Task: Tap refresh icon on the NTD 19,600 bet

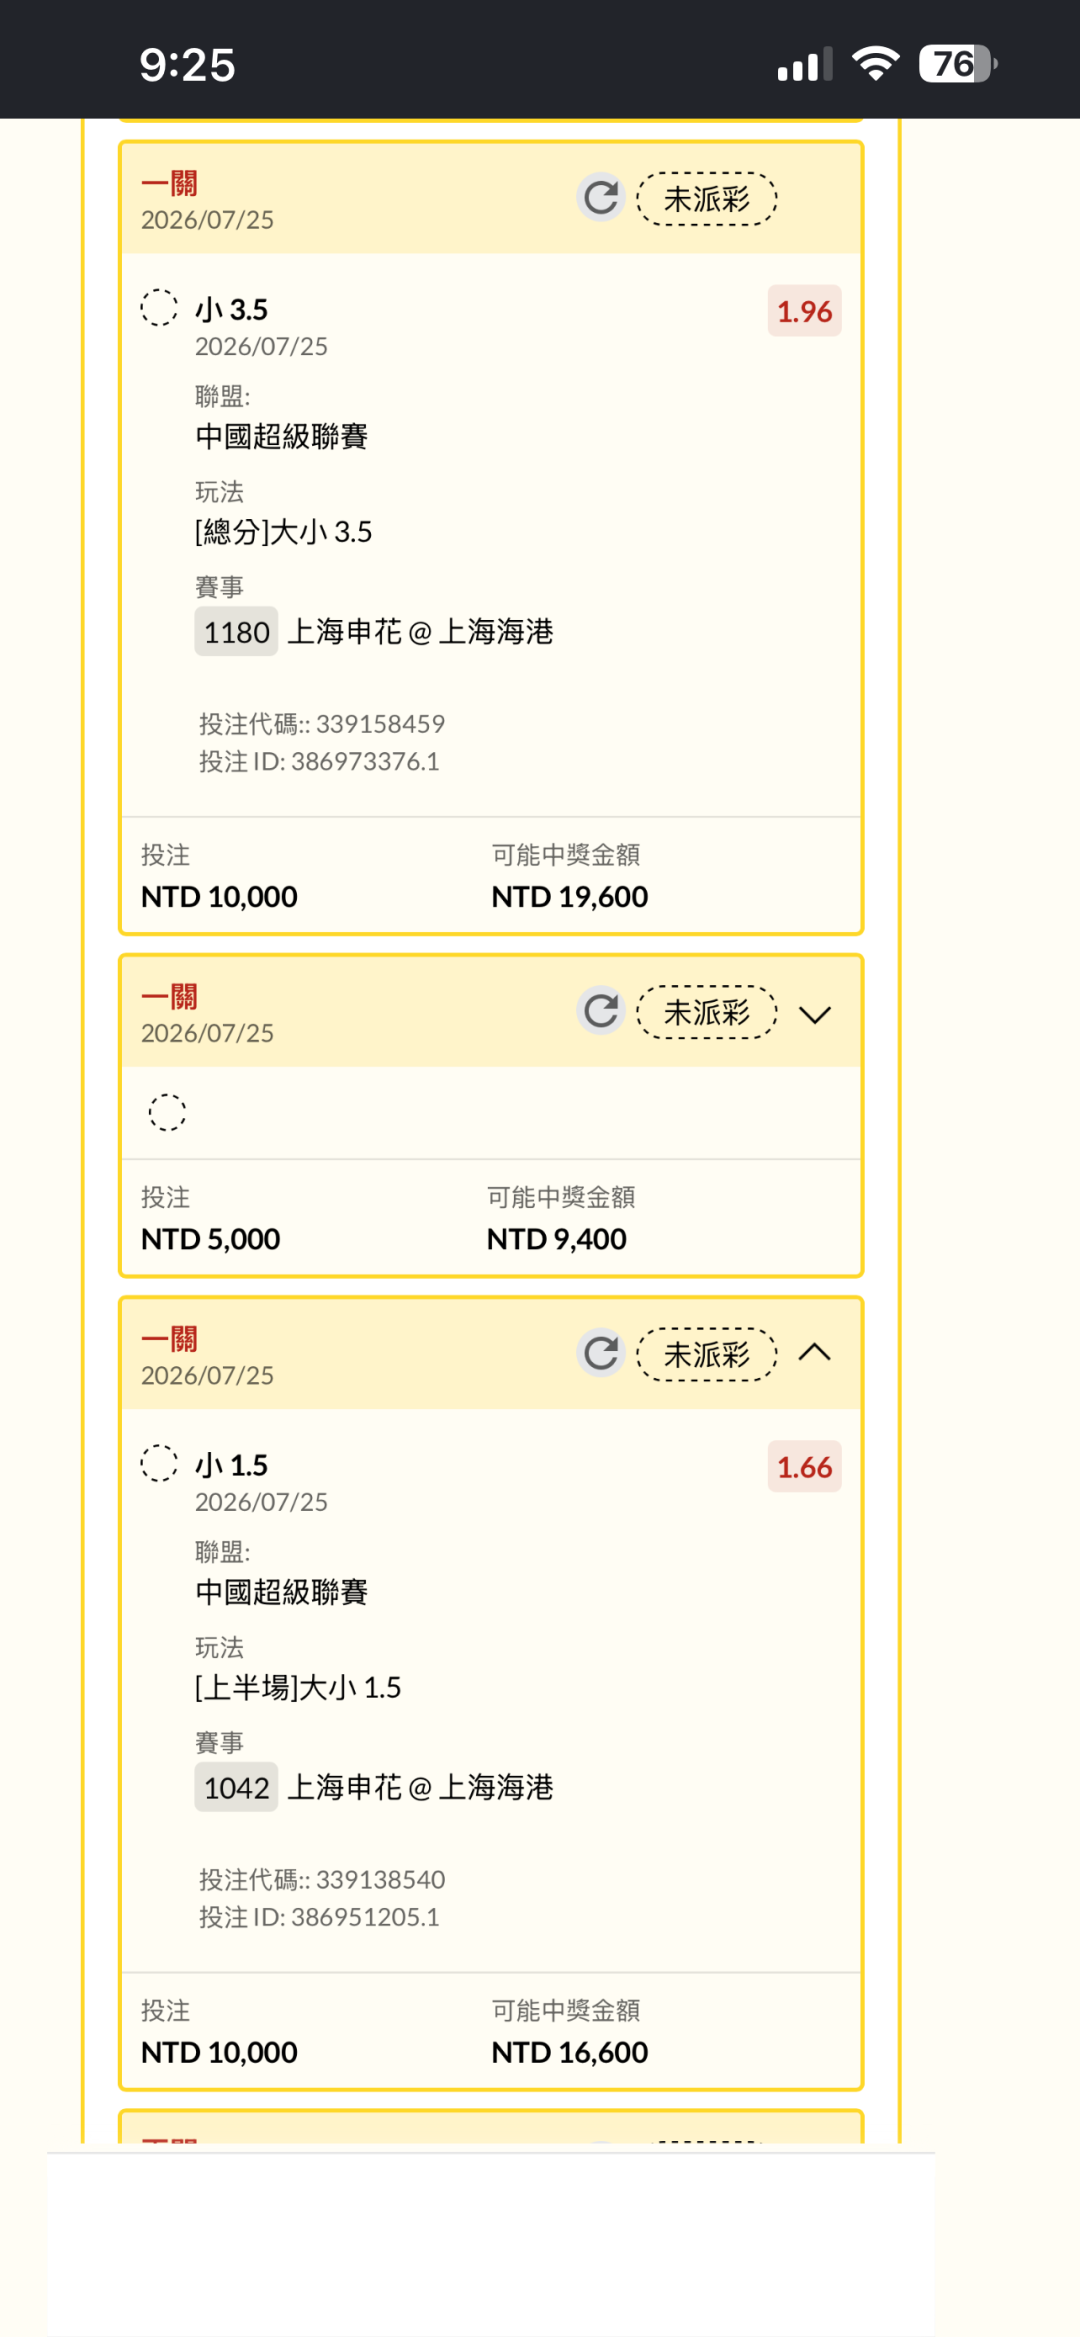Action: [601, 198]
